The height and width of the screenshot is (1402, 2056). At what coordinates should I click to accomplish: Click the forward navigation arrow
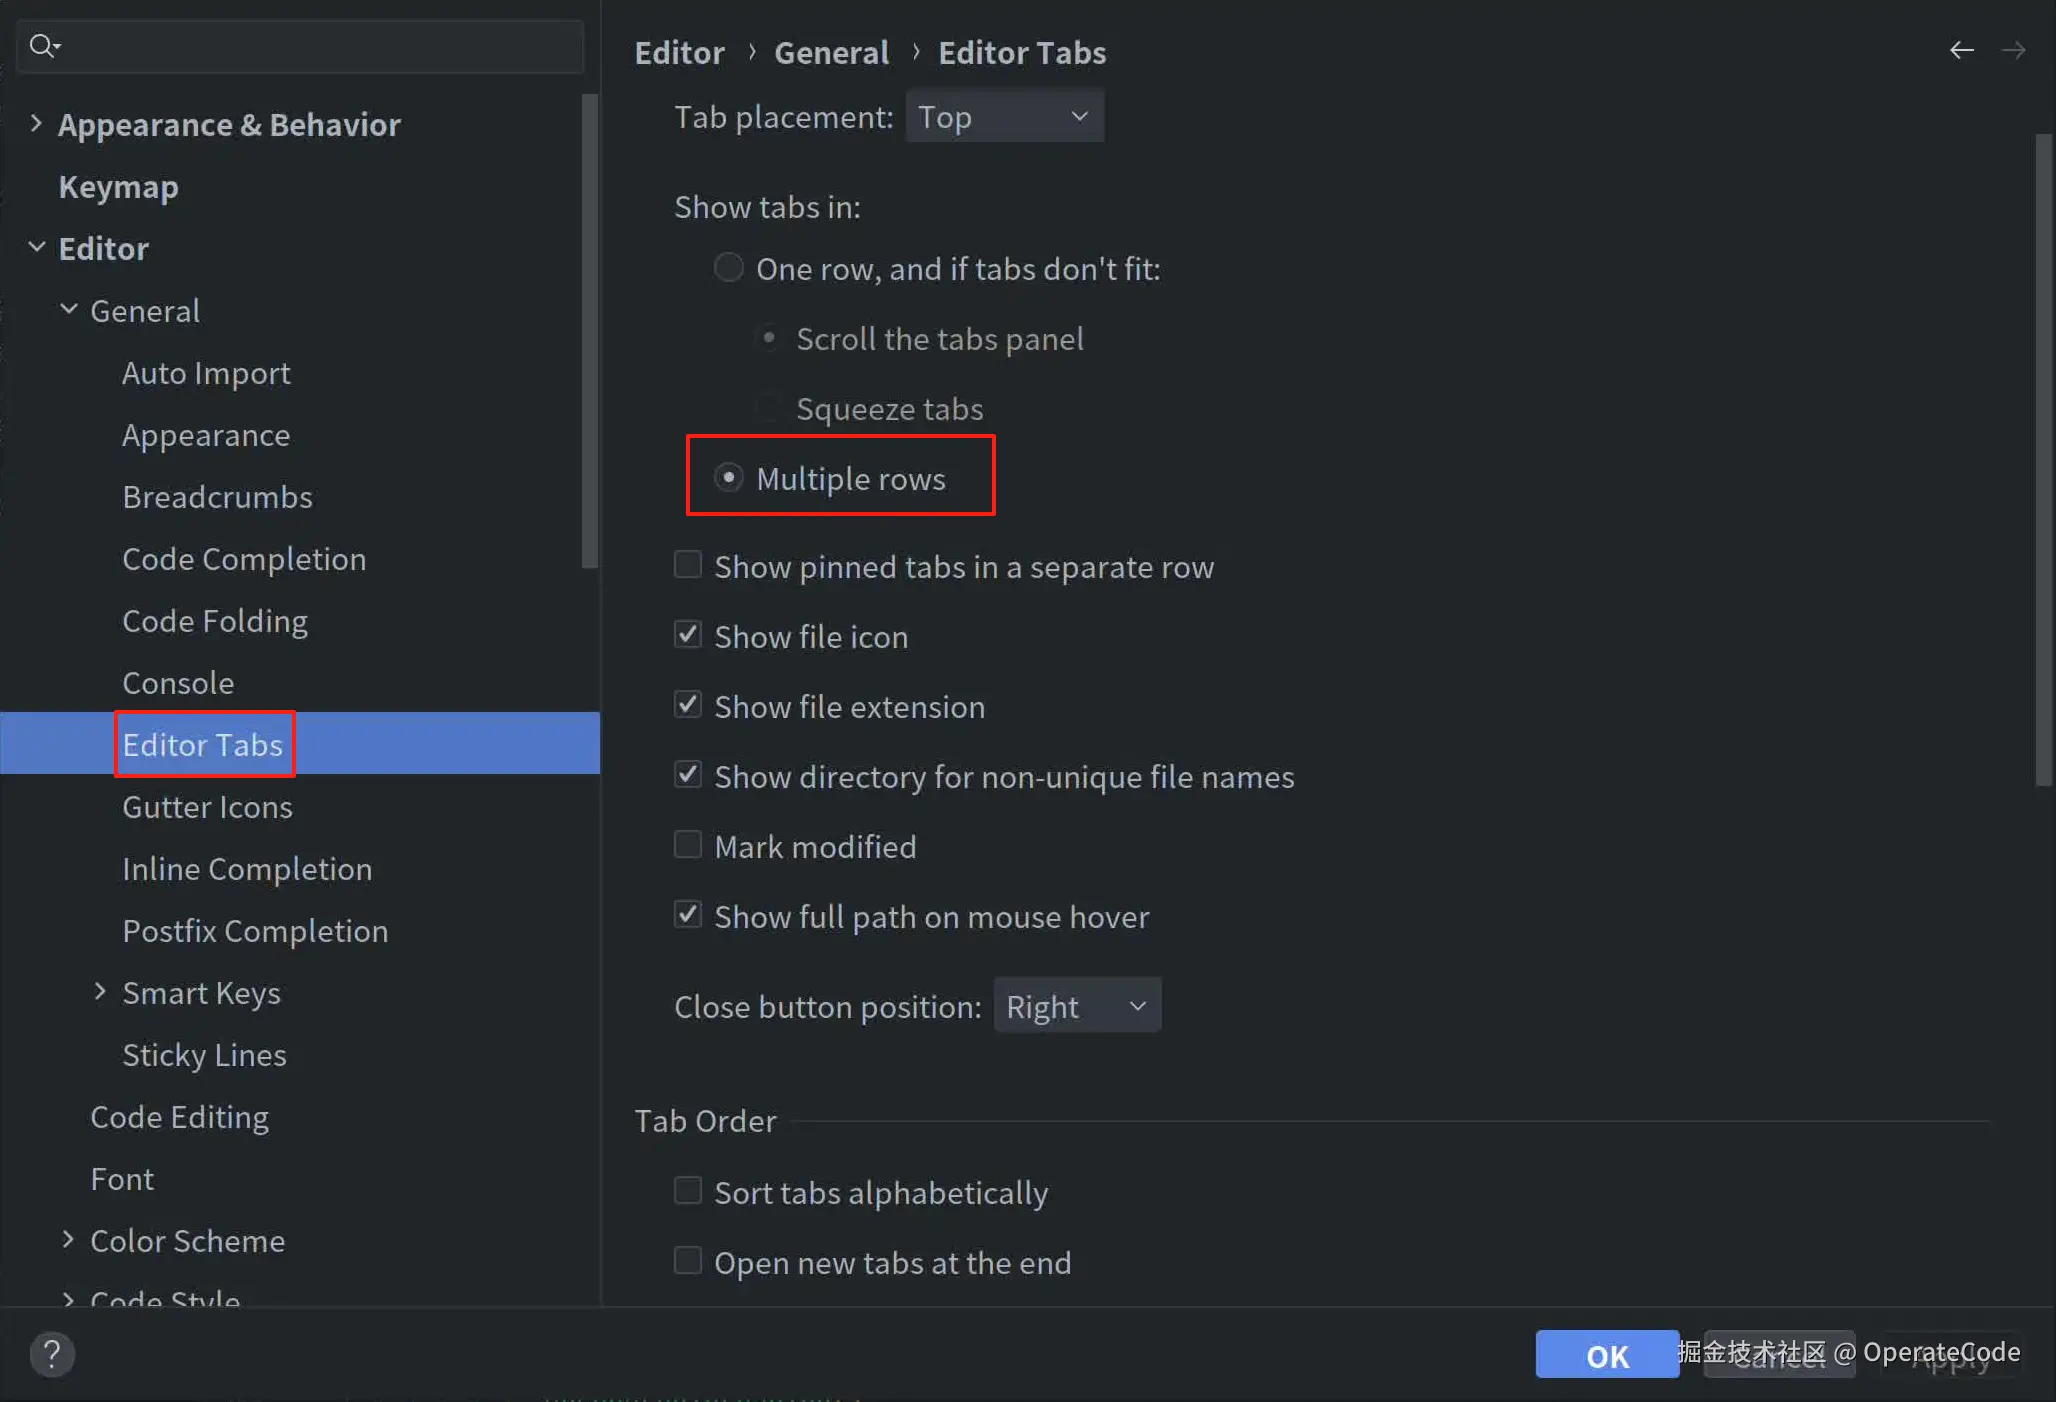[x=2013, y=51]
